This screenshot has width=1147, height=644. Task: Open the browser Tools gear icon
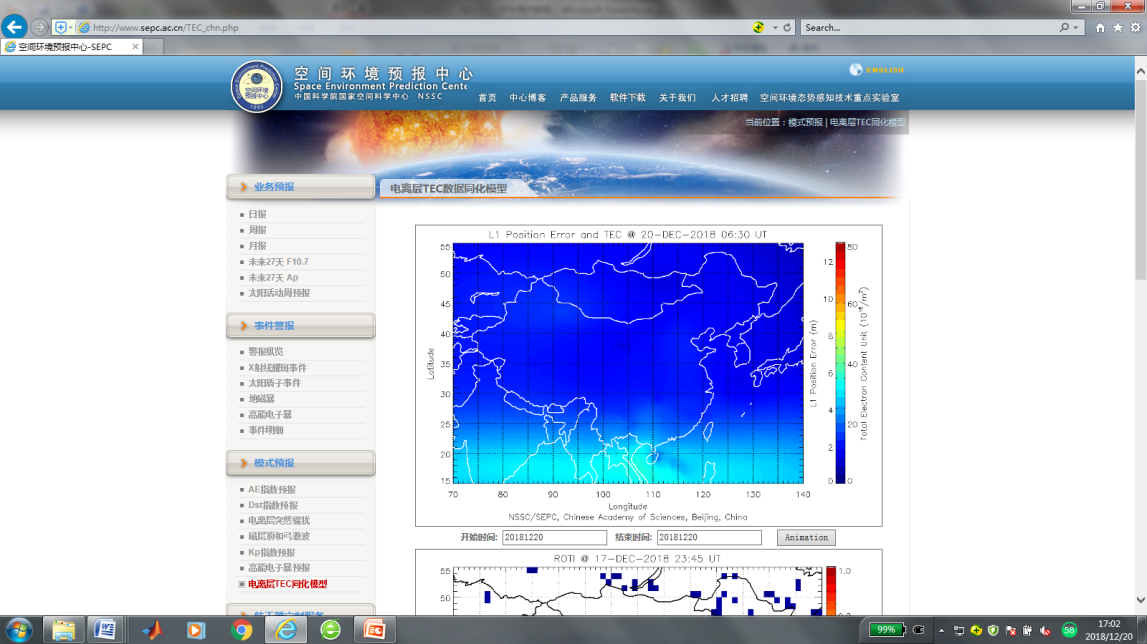[1134, 28]
